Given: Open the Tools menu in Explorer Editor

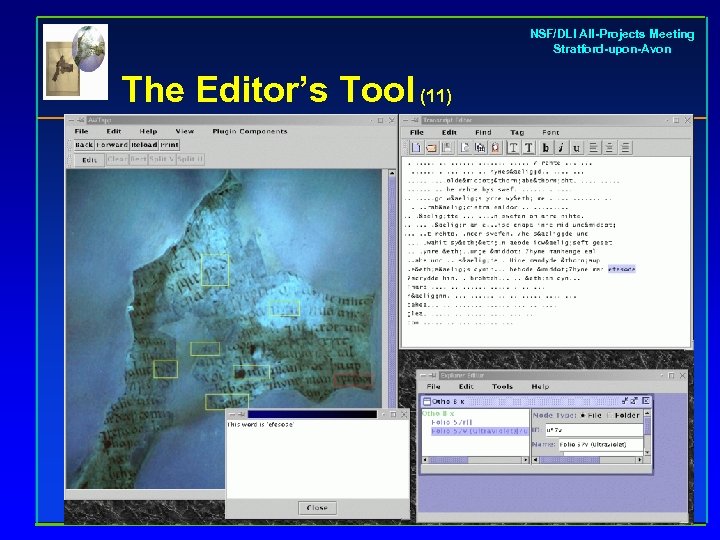Looking at the screenshot, I should 502,387.
